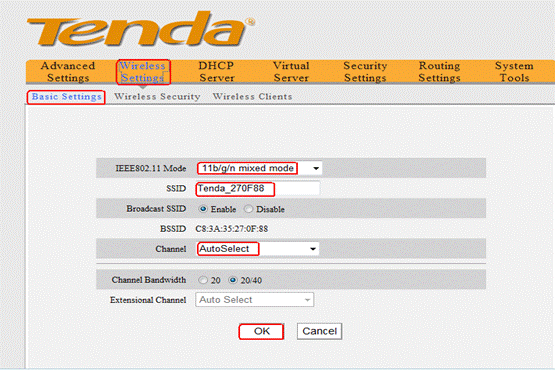Click the Tenda logo
Image resolution: width=555 pixels, height=370 pixels.
click(141, 29)
